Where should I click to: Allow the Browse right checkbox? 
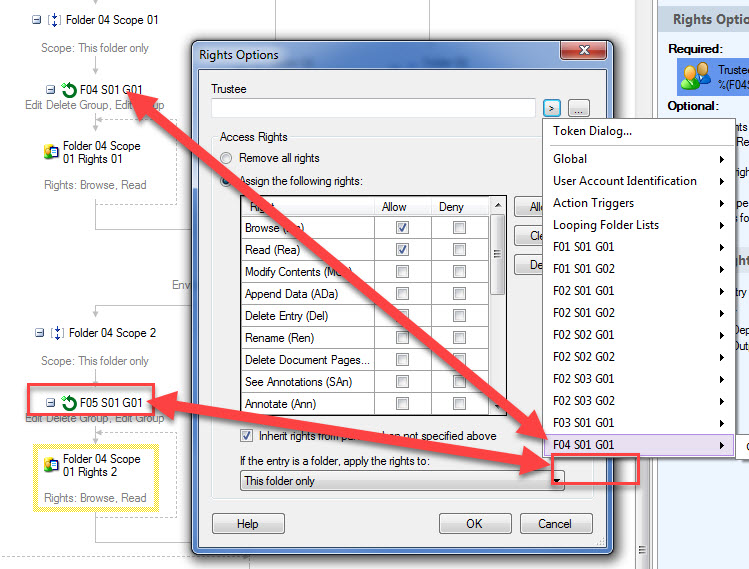click(x=402, y=228)
